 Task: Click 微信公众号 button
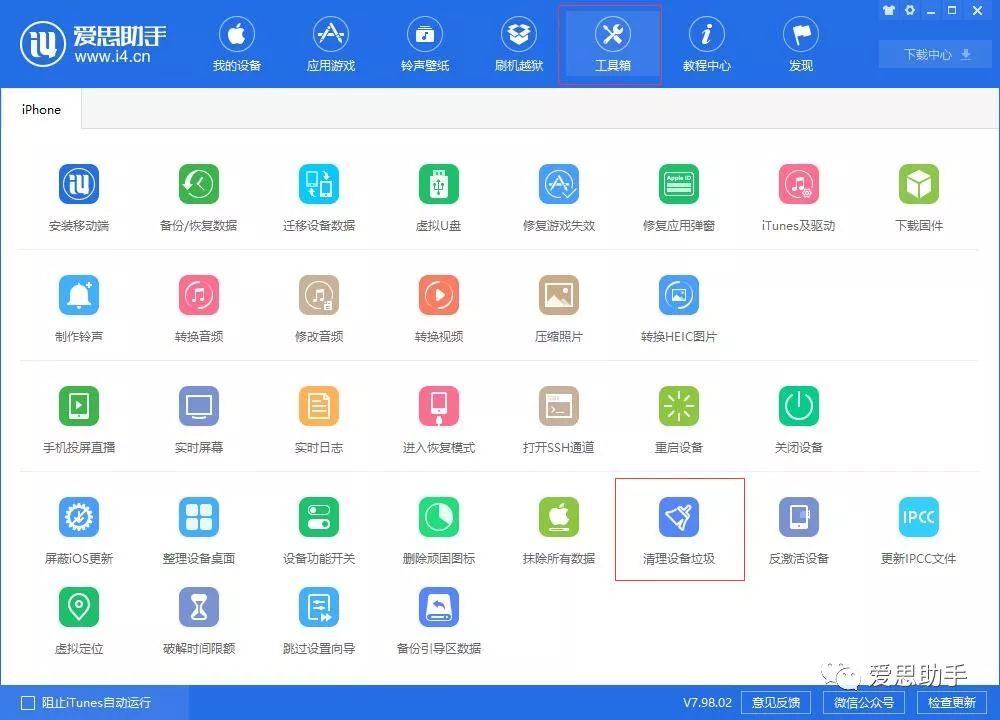click(x=864, y=703)
